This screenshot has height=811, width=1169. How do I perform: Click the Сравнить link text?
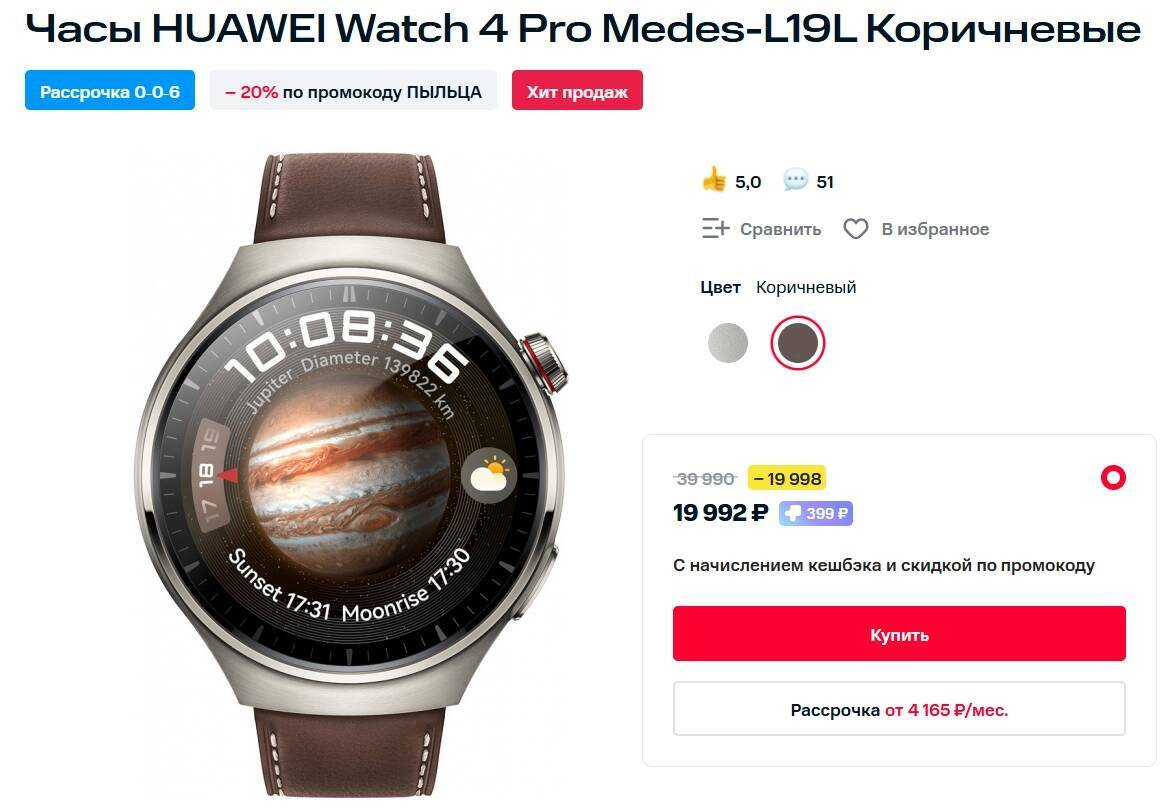pos(781,230)
